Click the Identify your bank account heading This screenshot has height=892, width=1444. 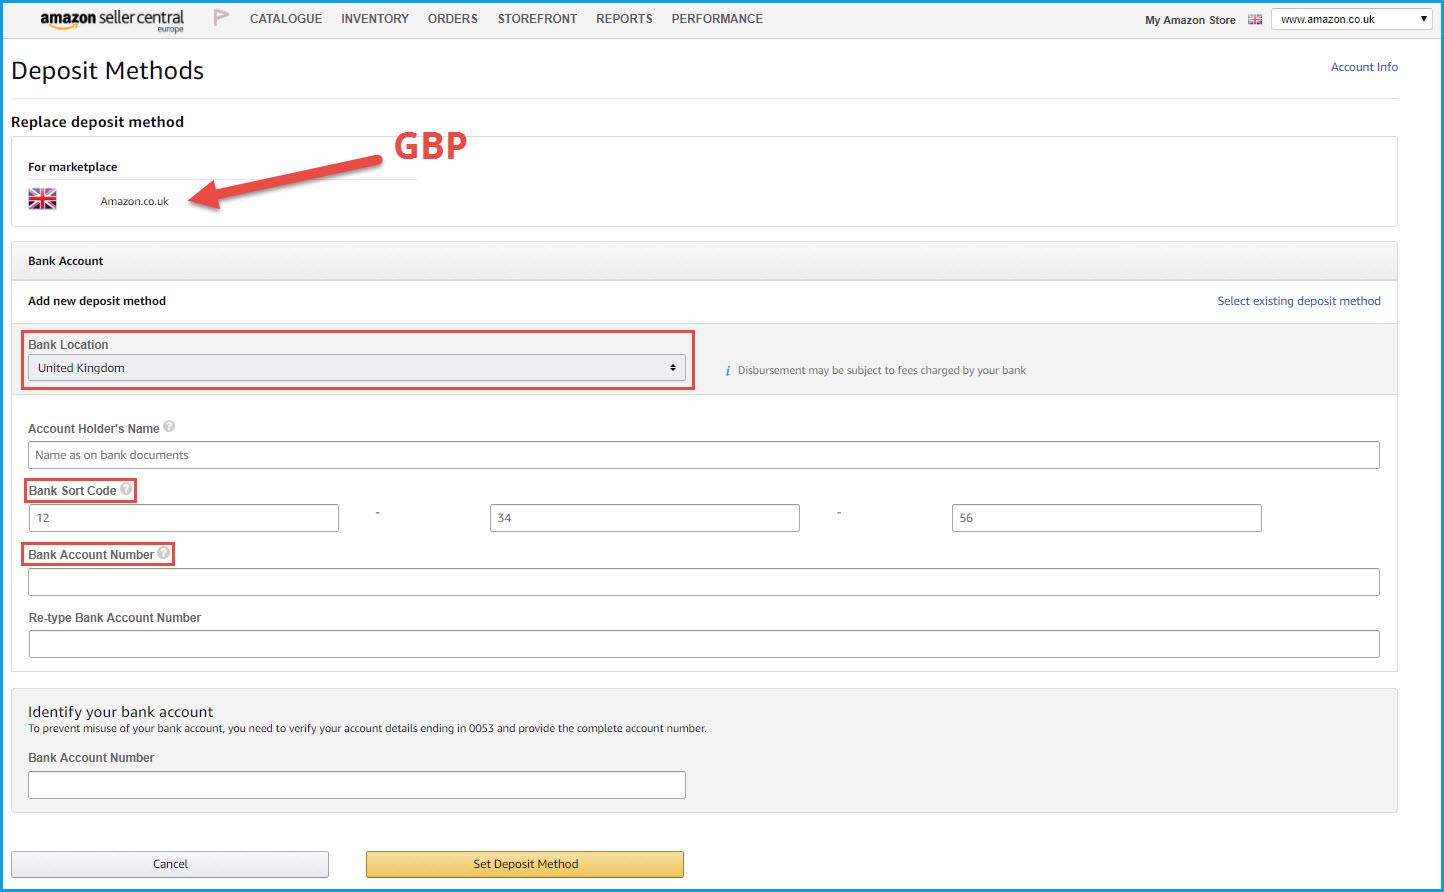120,712
